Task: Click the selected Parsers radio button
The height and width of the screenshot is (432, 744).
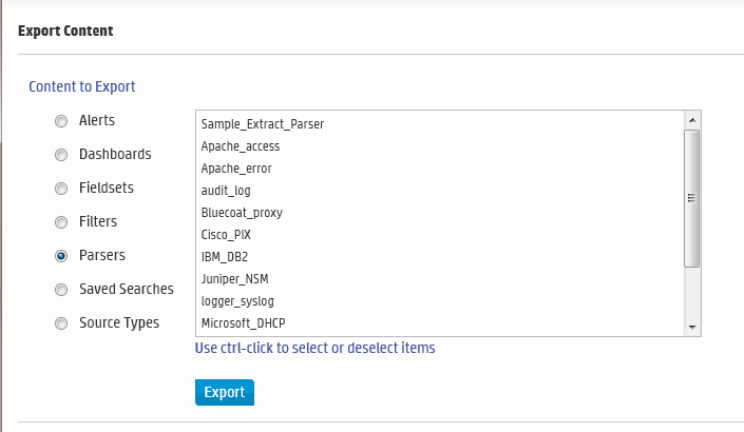Action: tap(60, 256)
